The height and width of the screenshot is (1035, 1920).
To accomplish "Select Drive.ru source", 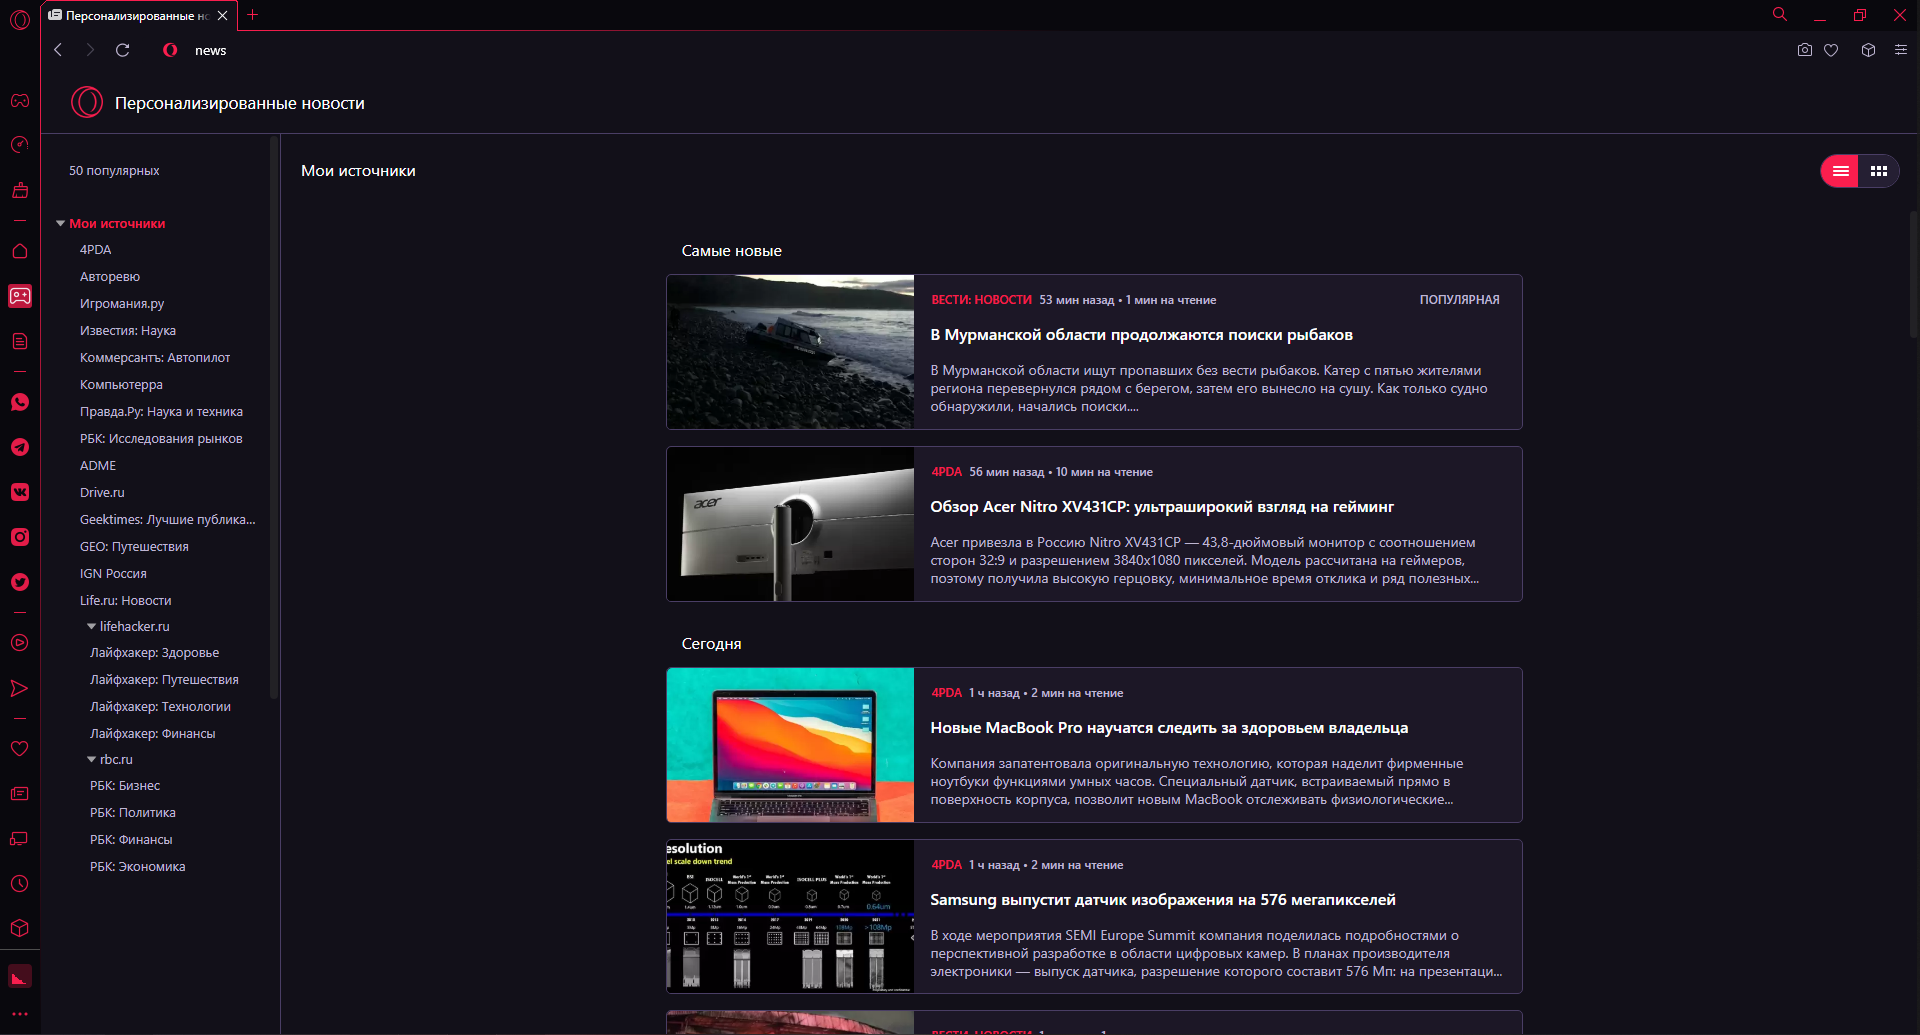I will [102, 493].
